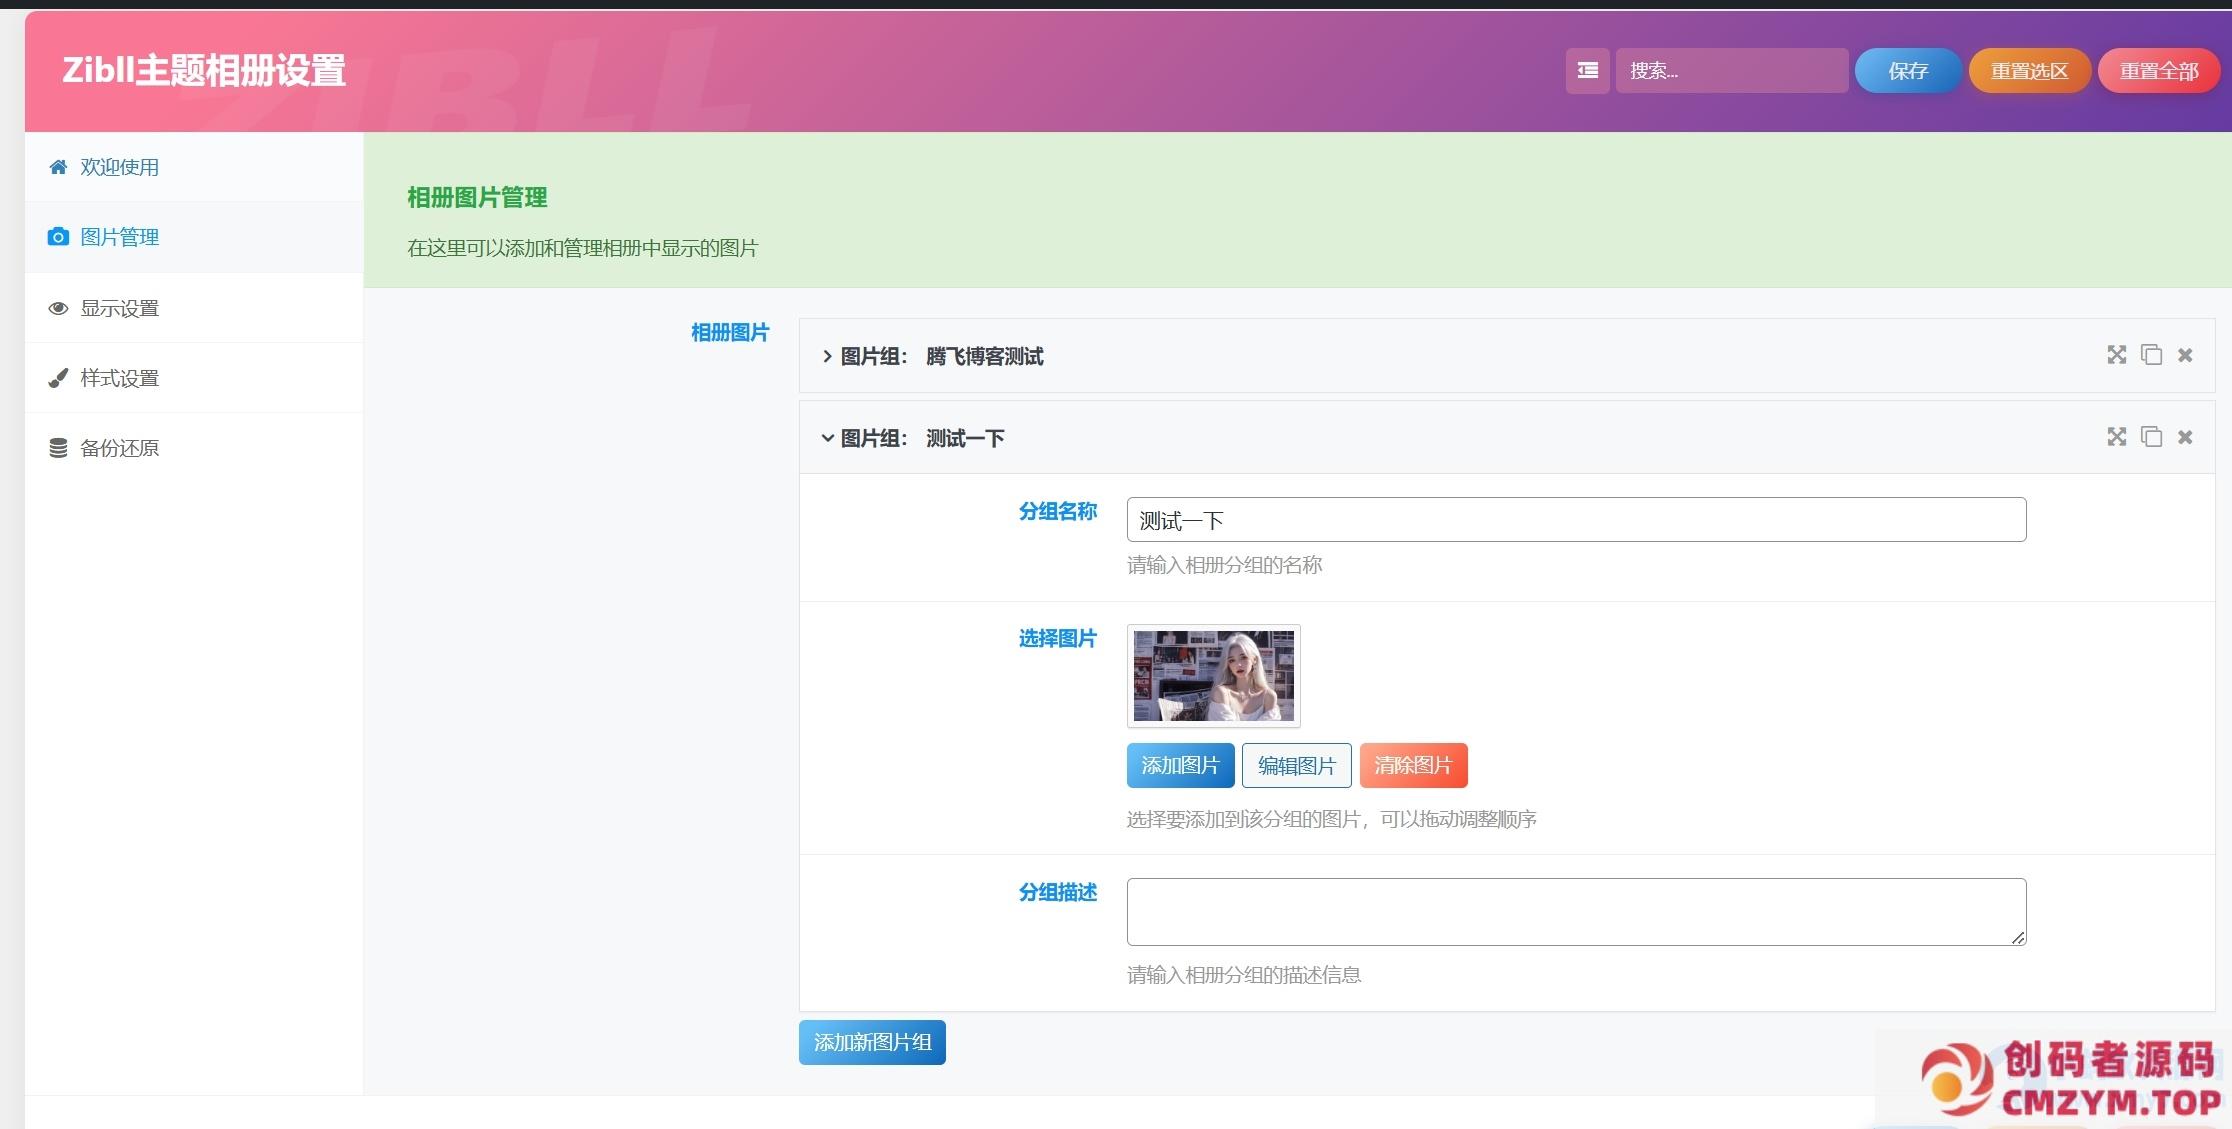2232x1129 pixels.
Task: Click the move icon on 腾飞博客测试 group
Action: (2116, 355)
